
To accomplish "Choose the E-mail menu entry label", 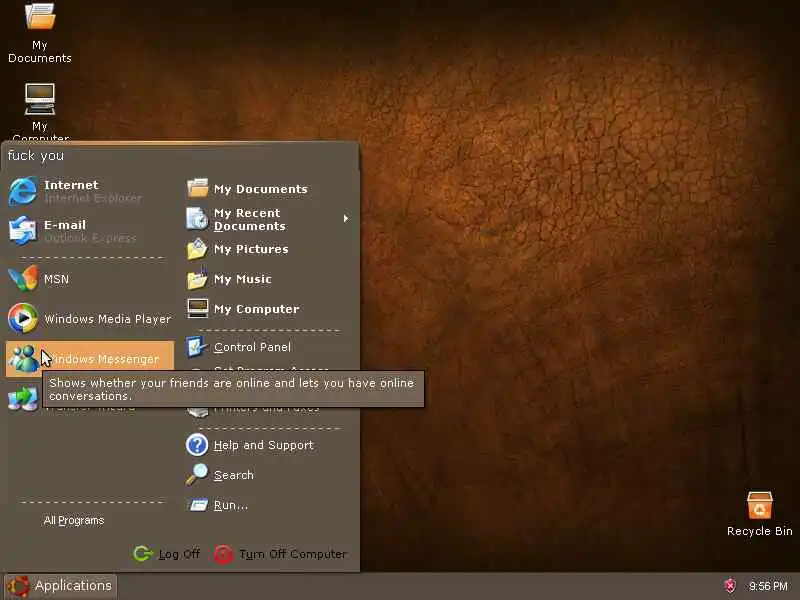I will [65, 224].
